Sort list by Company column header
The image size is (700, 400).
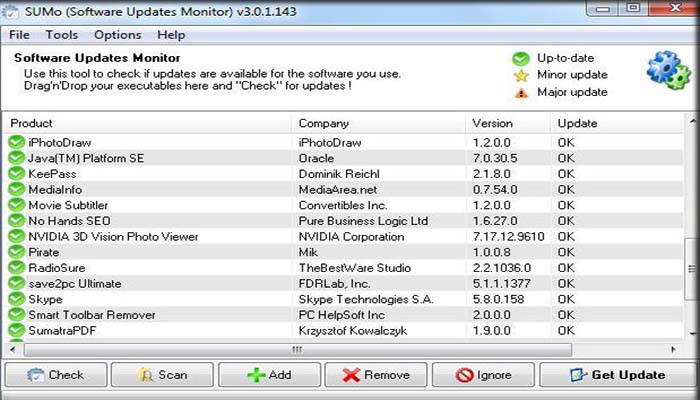(379, 123)
